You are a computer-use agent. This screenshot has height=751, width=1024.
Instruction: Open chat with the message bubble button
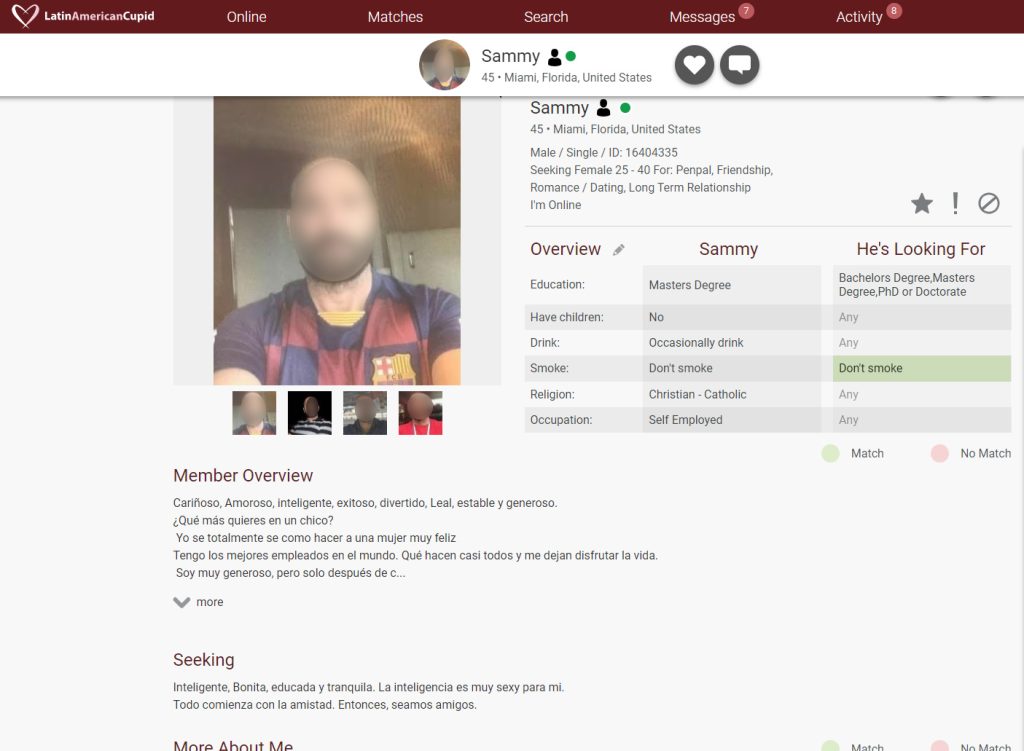[x=739, y=65]
